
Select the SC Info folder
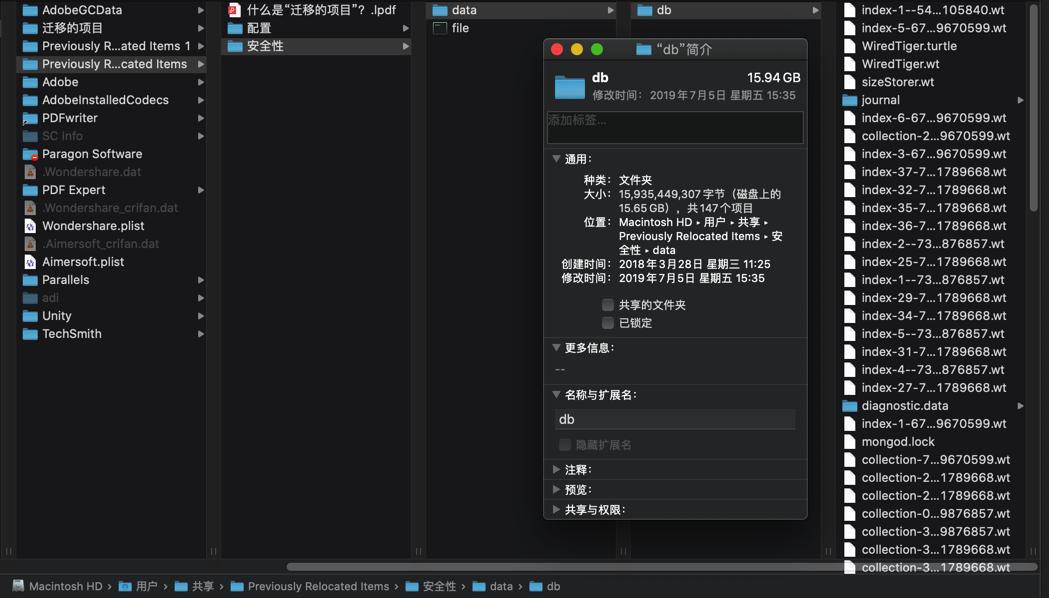pos(111,136)
